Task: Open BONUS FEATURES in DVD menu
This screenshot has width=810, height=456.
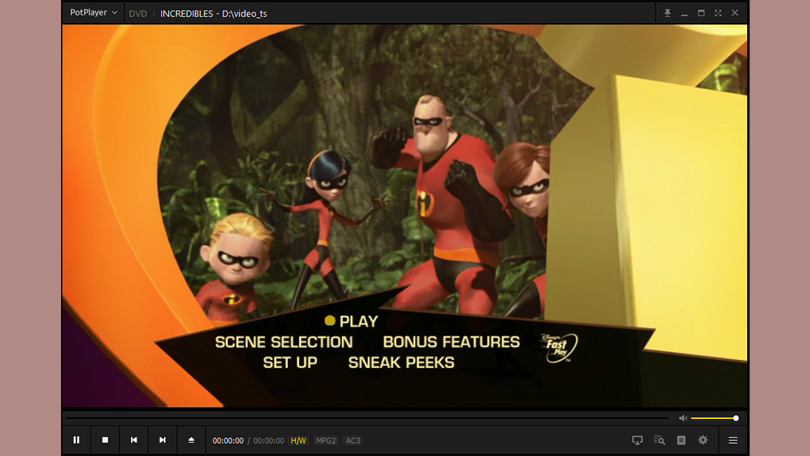Action: point(451,342)
